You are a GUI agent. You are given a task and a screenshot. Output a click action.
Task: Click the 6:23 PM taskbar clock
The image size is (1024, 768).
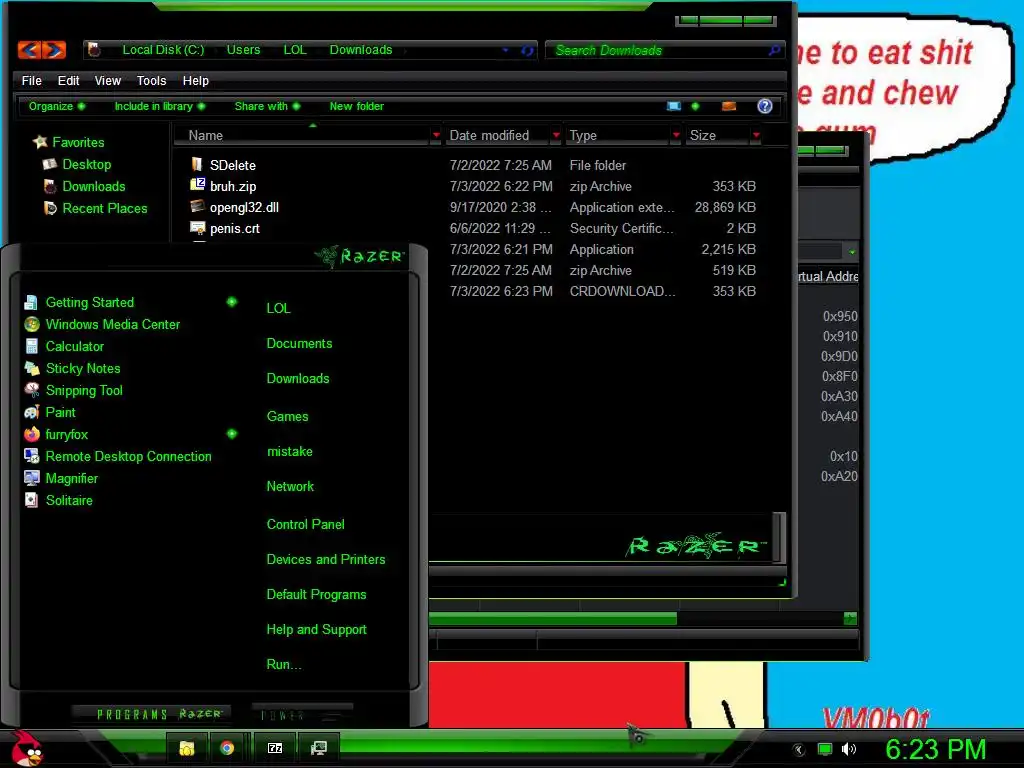(x=935, y=749)
